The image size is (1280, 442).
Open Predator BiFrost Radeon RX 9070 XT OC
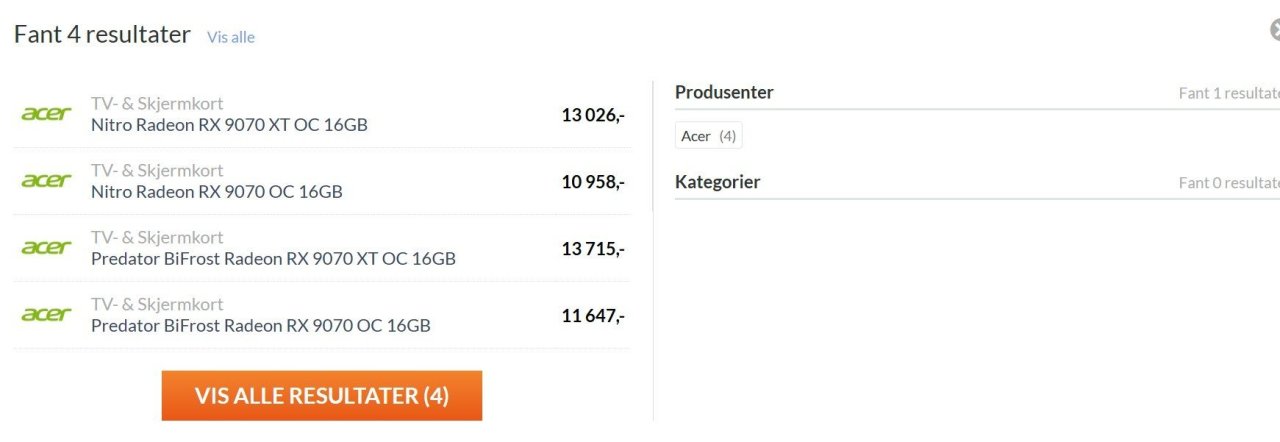(x=273, y=259)
